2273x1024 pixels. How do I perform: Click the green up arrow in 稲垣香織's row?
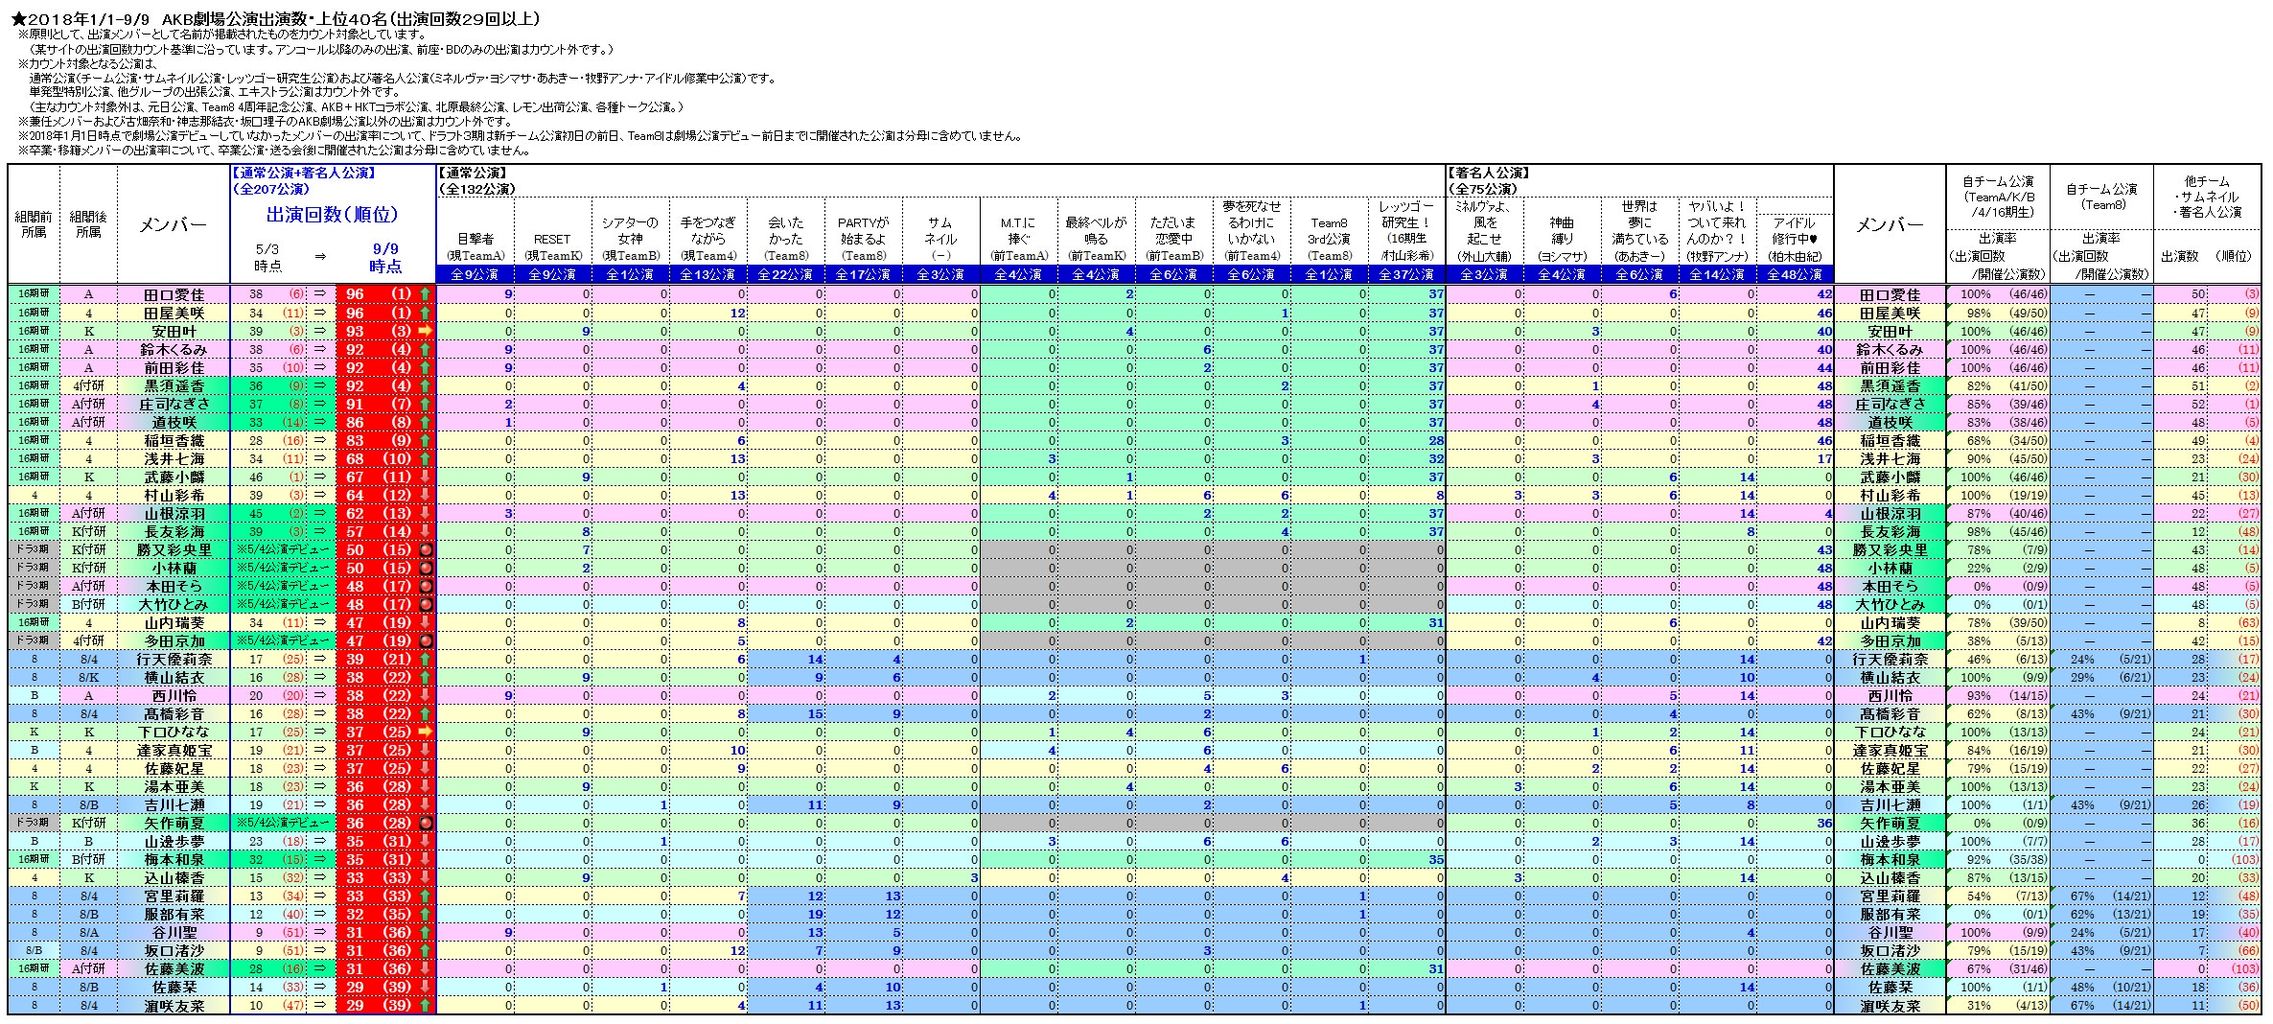click(425, 440)
